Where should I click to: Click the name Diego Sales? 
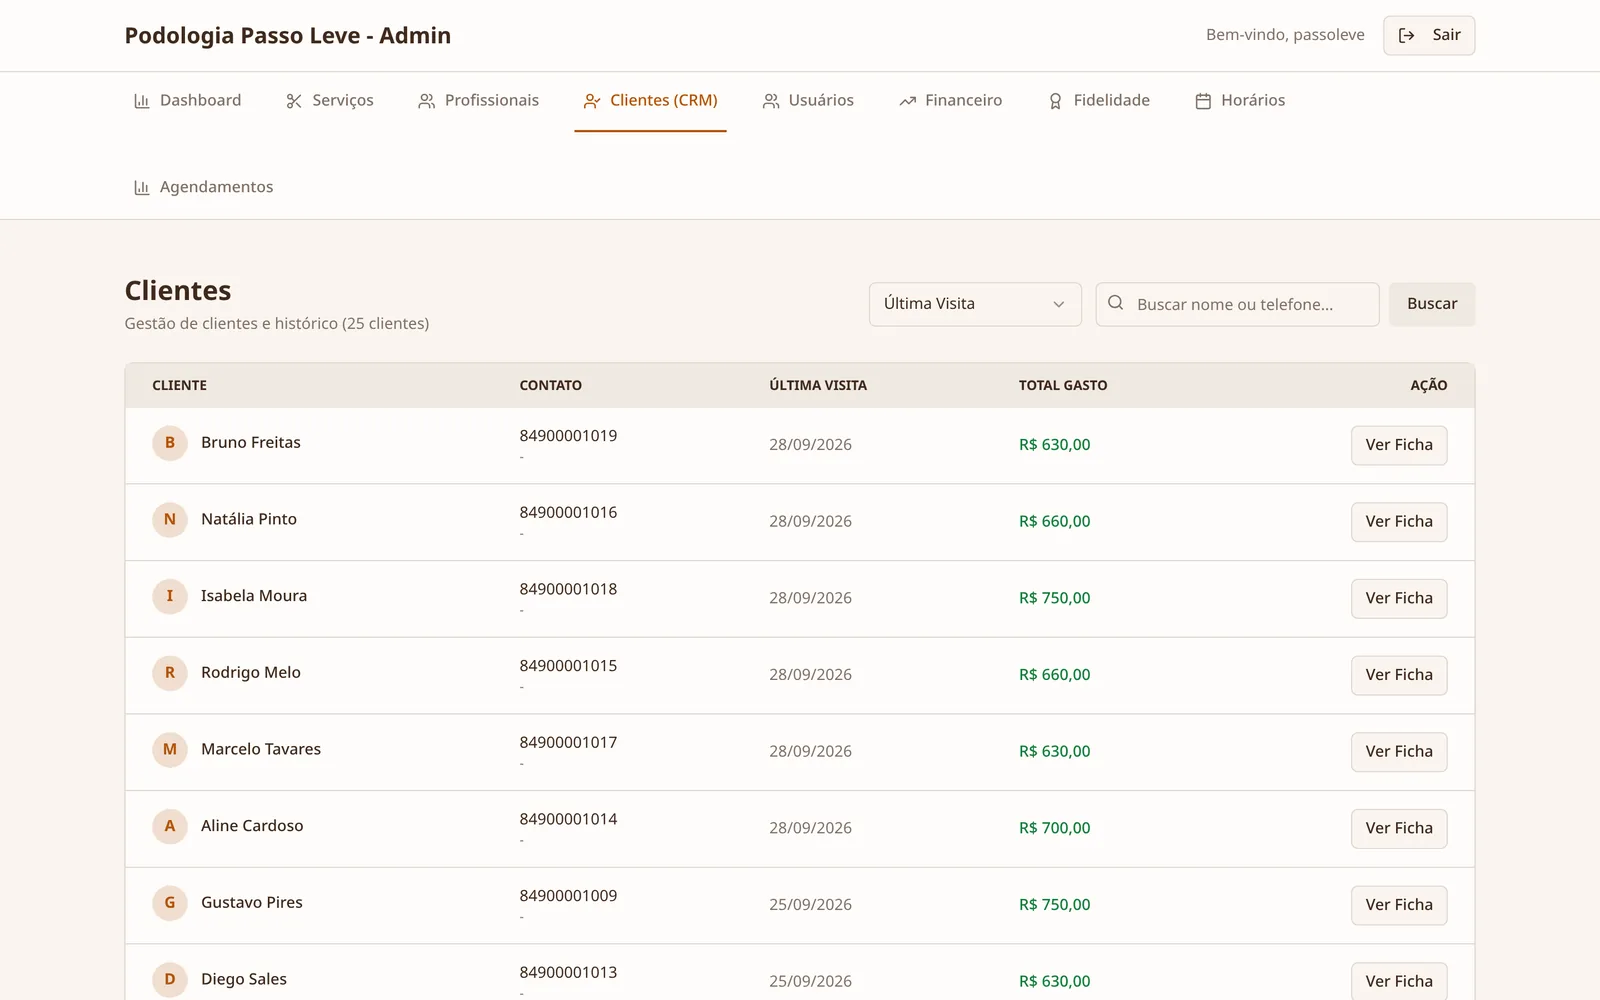(244, 979)
